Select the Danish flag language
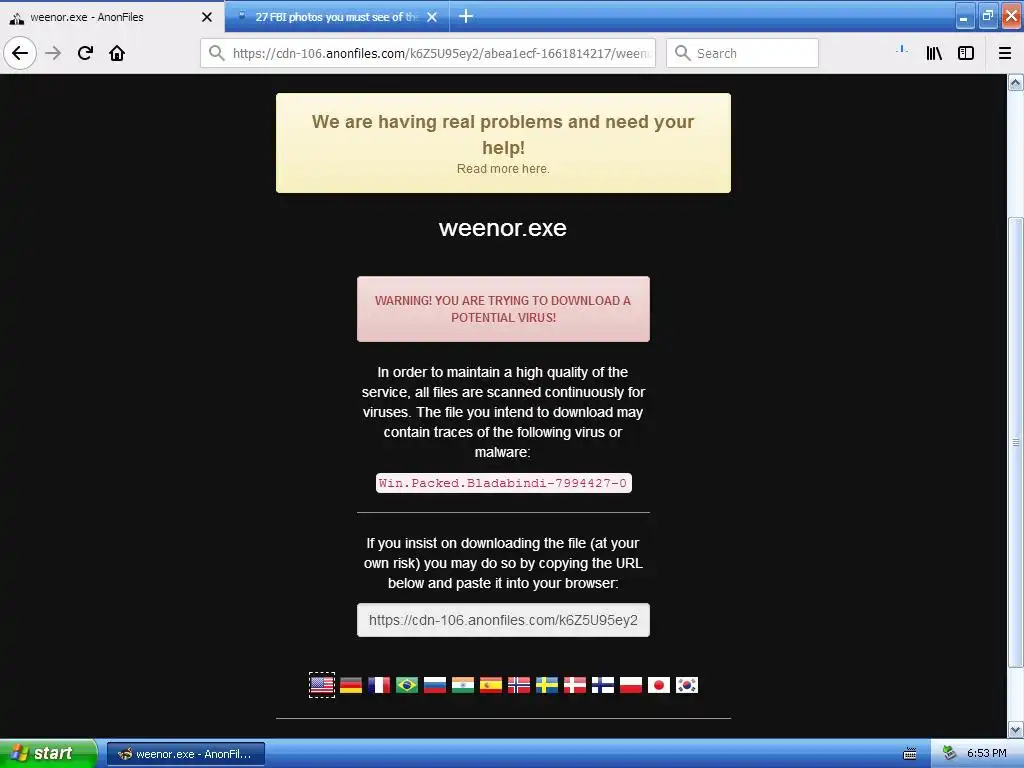 pyautogui.click(x=575, y=685)
